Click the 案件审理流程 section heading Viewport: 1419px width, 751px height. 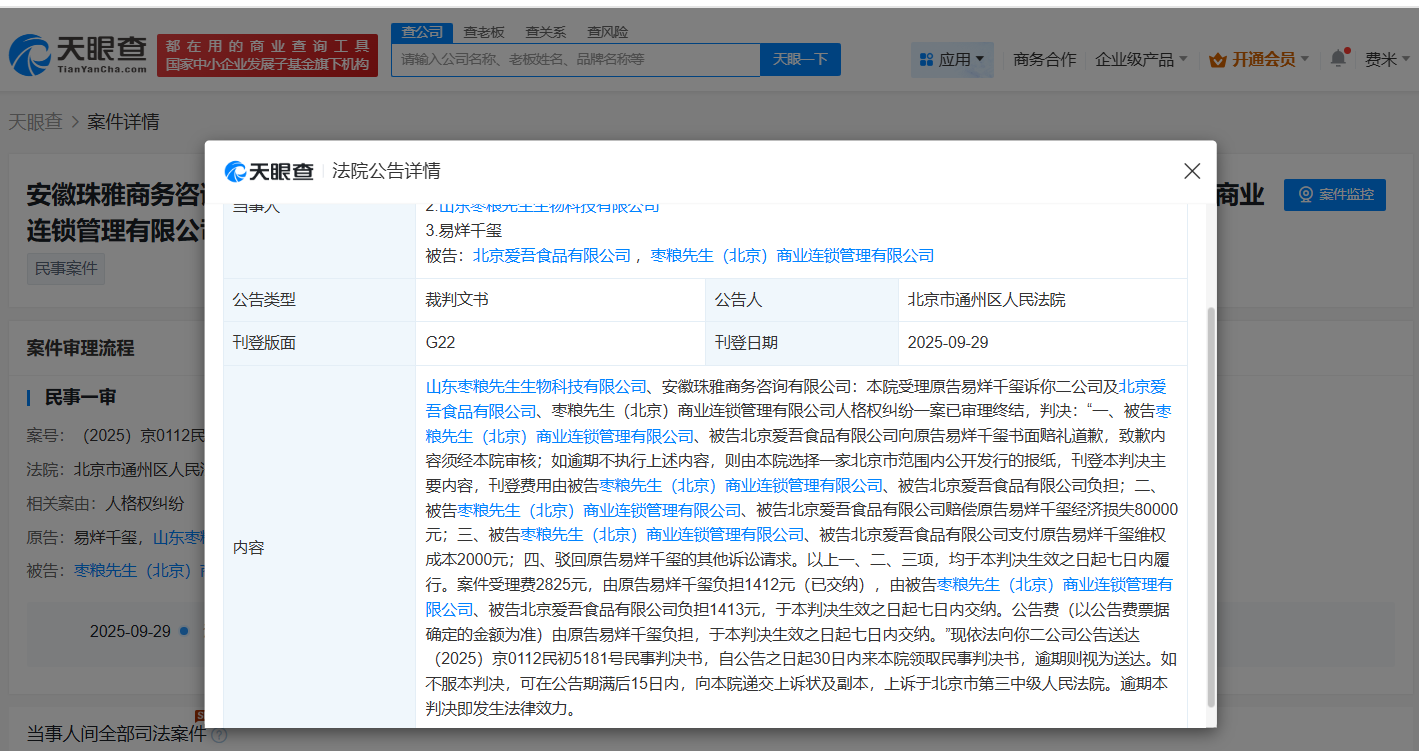tap(80, 349)
